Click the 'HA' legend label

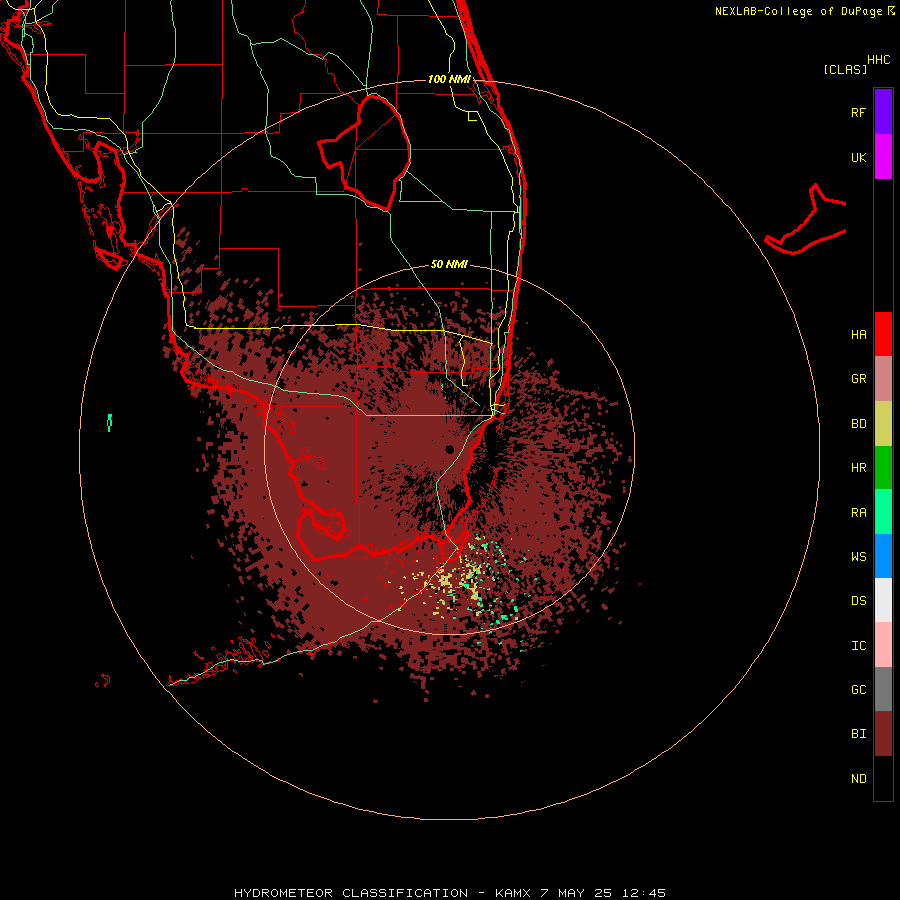(858, 334)
